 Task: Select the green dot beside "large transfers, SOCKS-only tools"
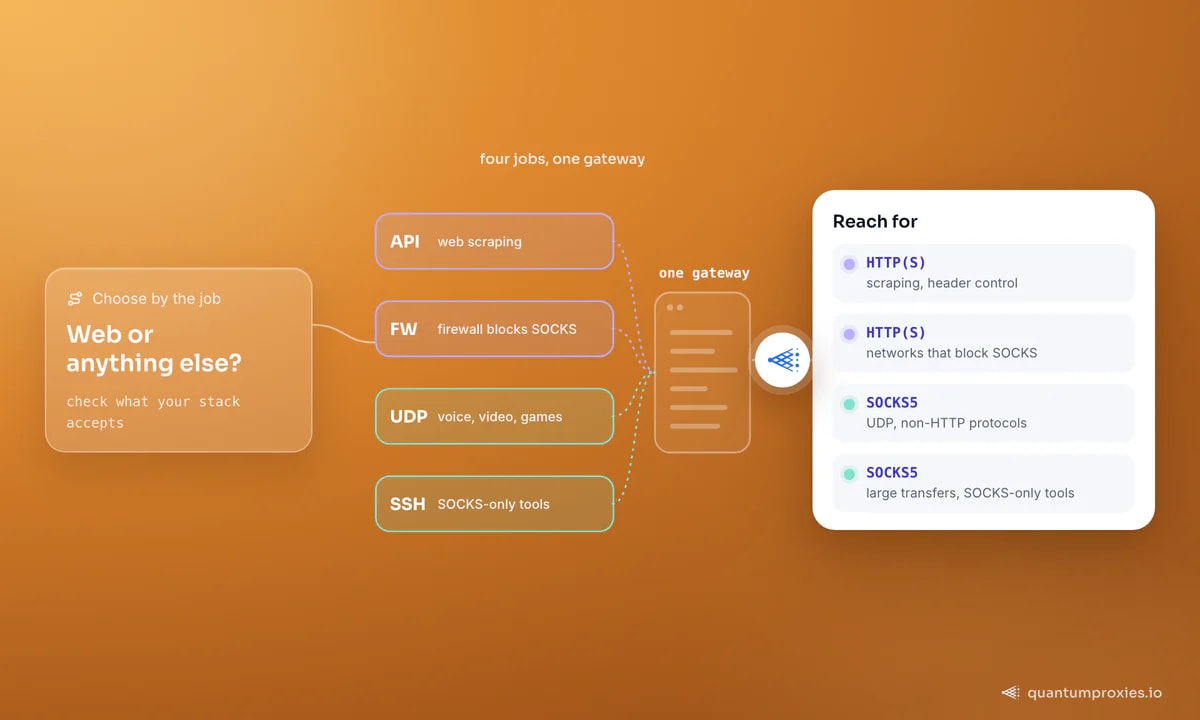coord(849,474)
